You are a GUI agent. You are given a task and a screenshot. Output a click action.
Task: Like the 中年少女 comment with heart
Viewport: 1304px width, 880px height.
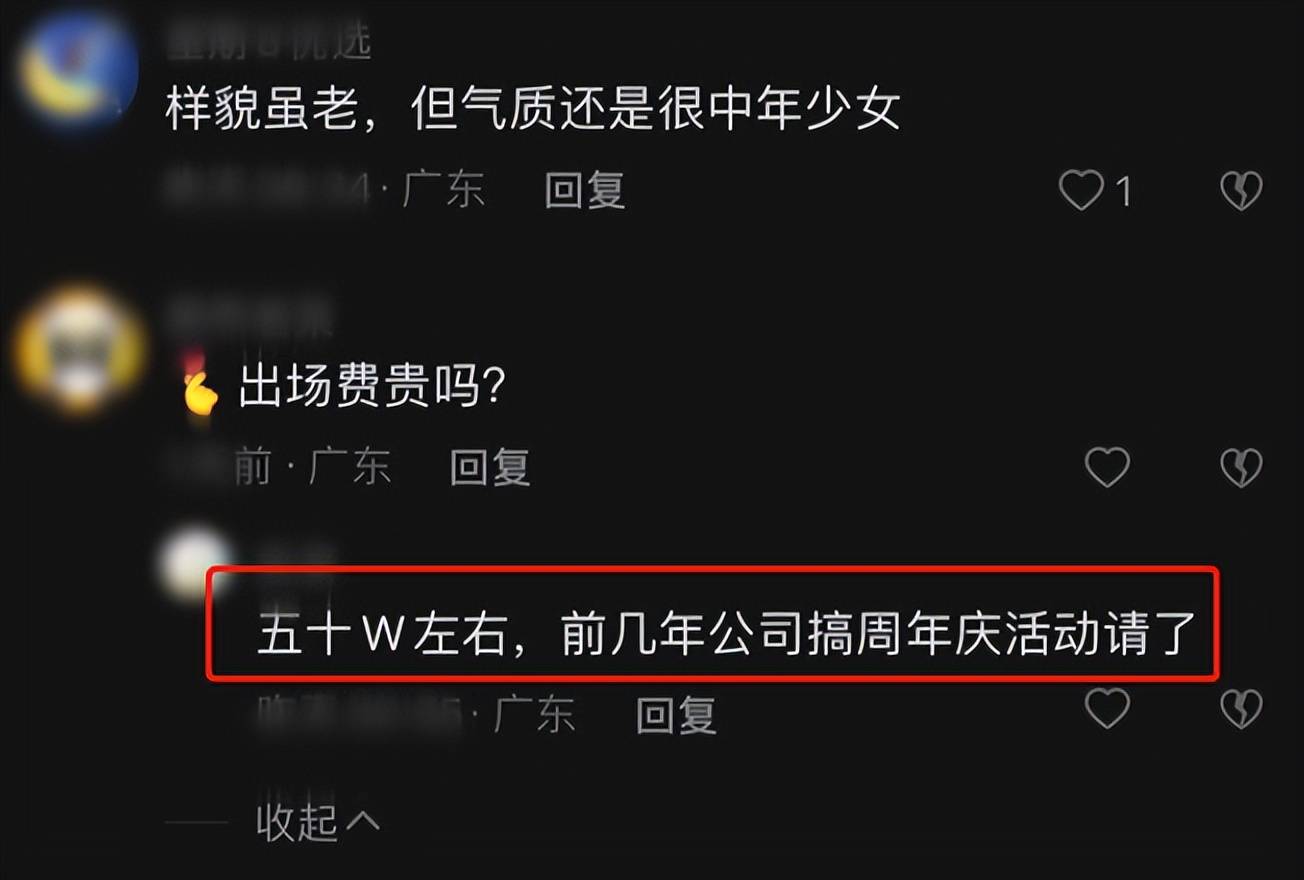click(1081, 190)
